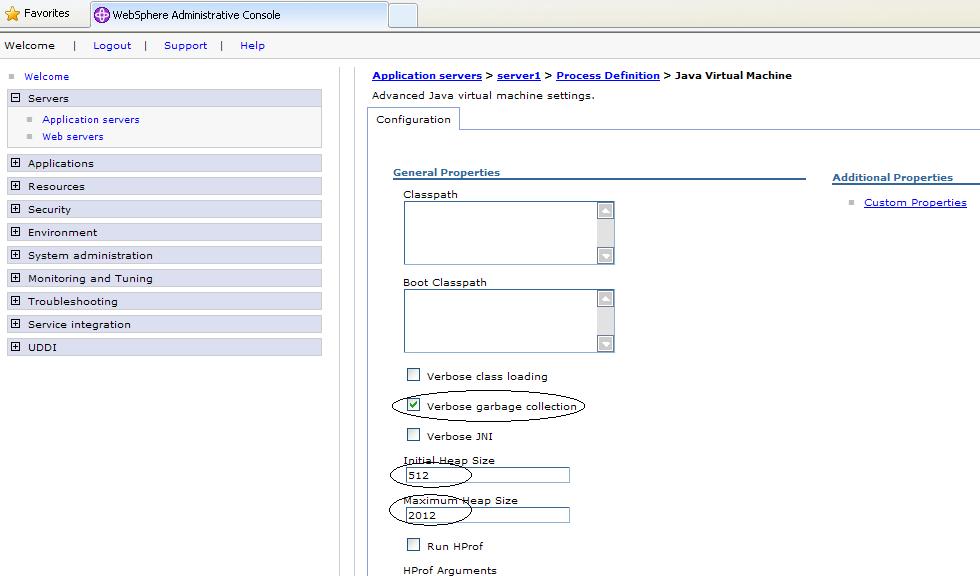Image resolution: width=980 pixels, height=576 pixels.
Task: Click the WebSphere Administrative Console tab icon
Action: pos(101,14)
